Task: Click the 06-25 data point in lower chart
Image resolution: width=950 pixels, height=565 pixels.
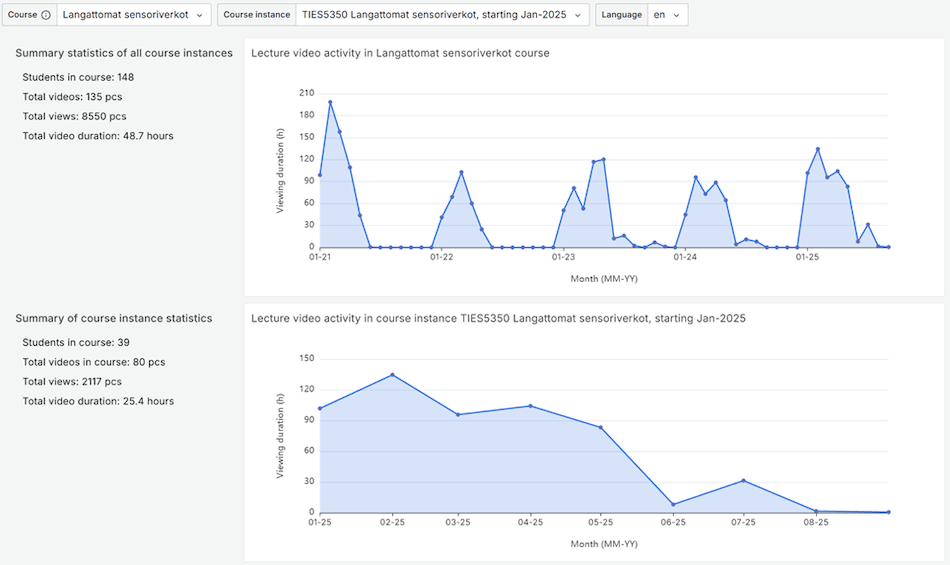Action: 674,504
